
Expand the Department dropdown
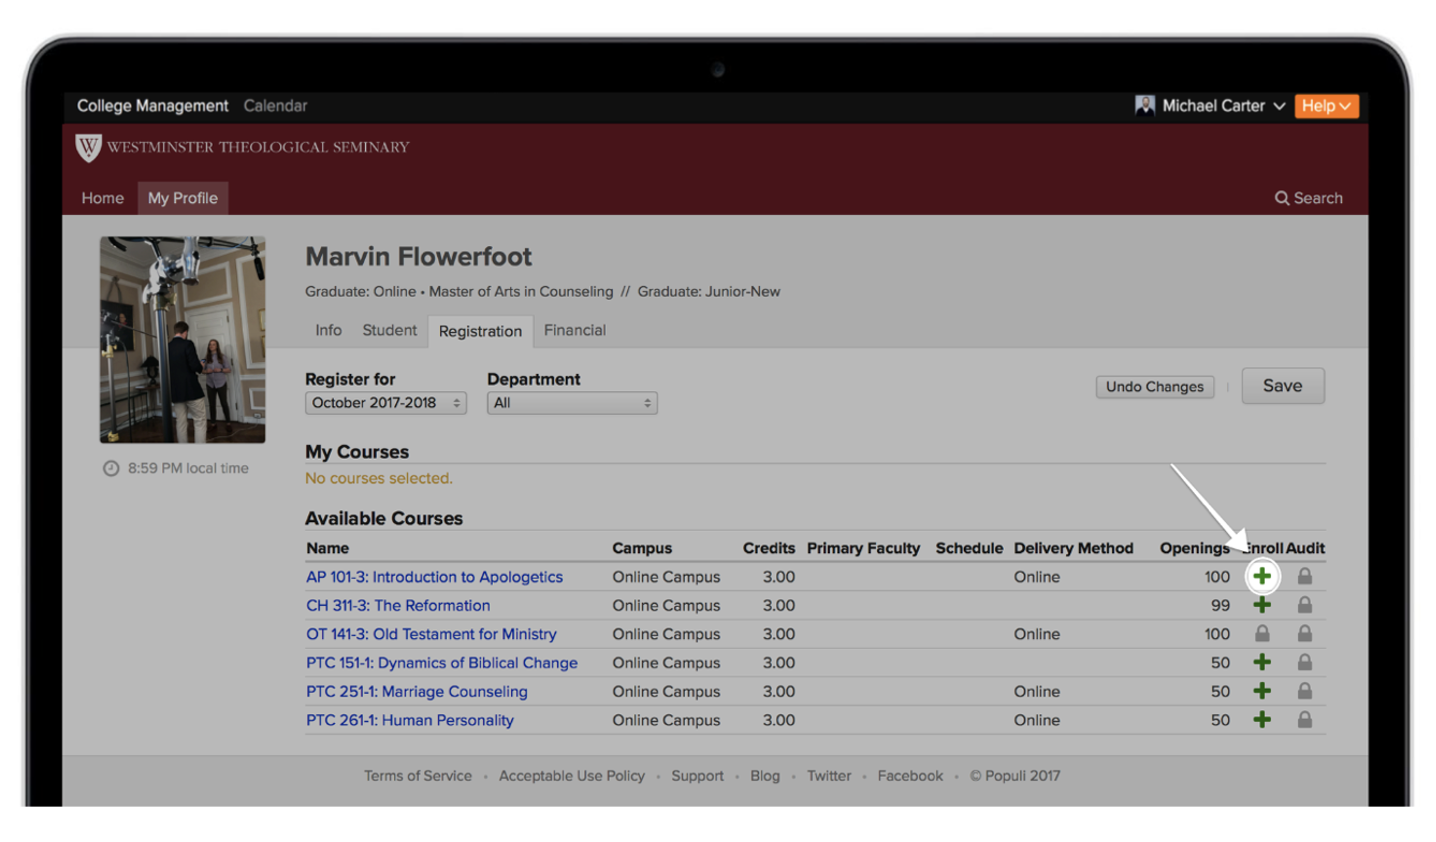[x=571, y=403]
